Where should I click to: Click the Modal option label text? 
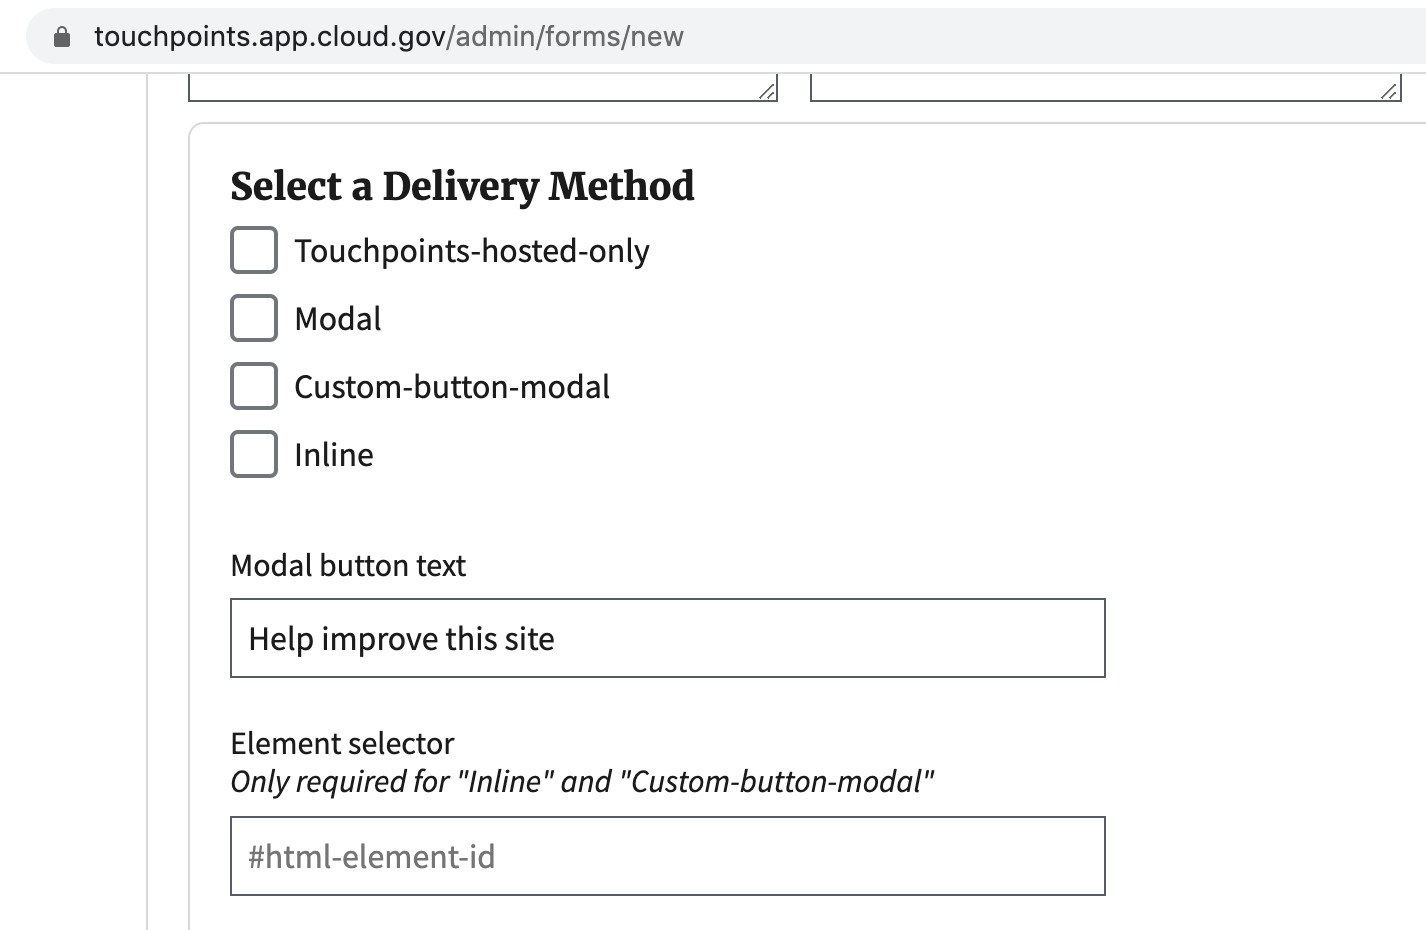coord(338,319)
